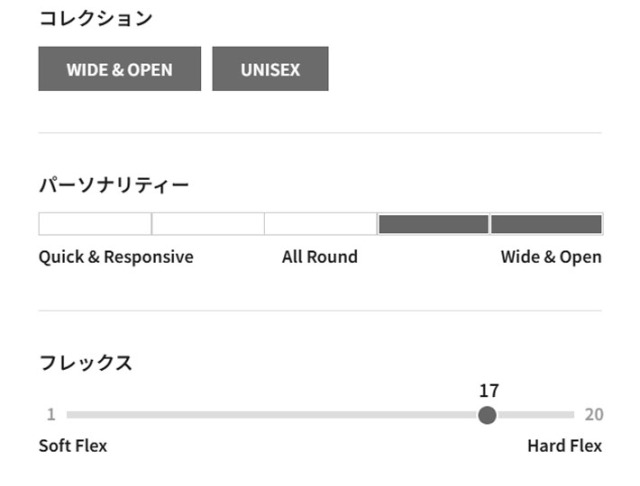
Task: Click the All Round label
Action: point(319,257)
